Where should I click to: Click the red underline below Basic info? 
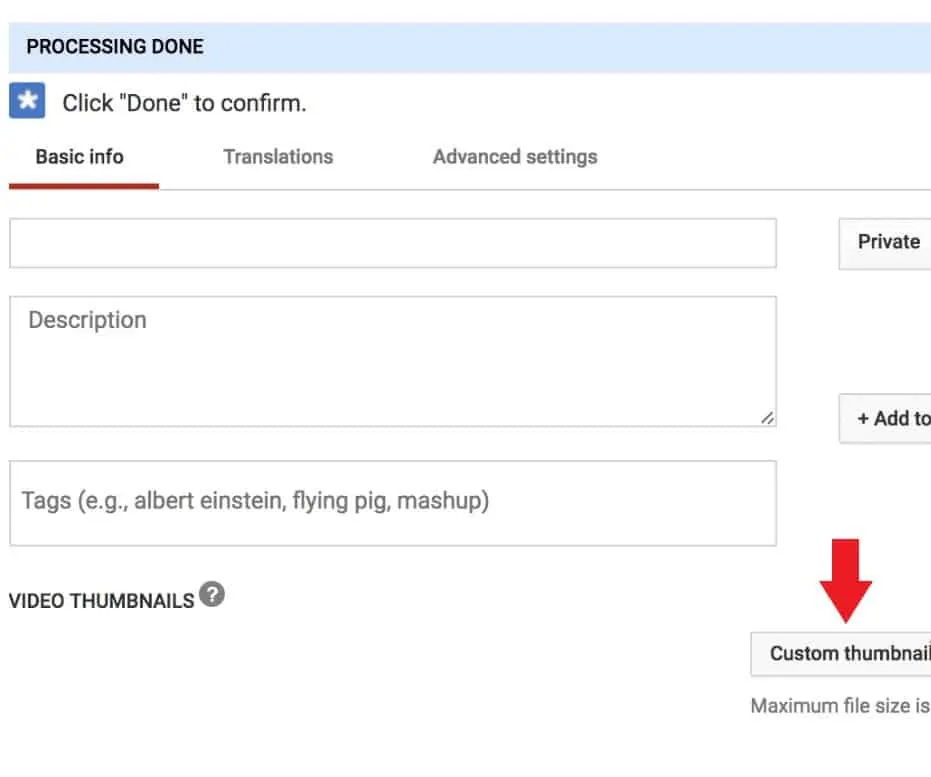pos(84,186)
